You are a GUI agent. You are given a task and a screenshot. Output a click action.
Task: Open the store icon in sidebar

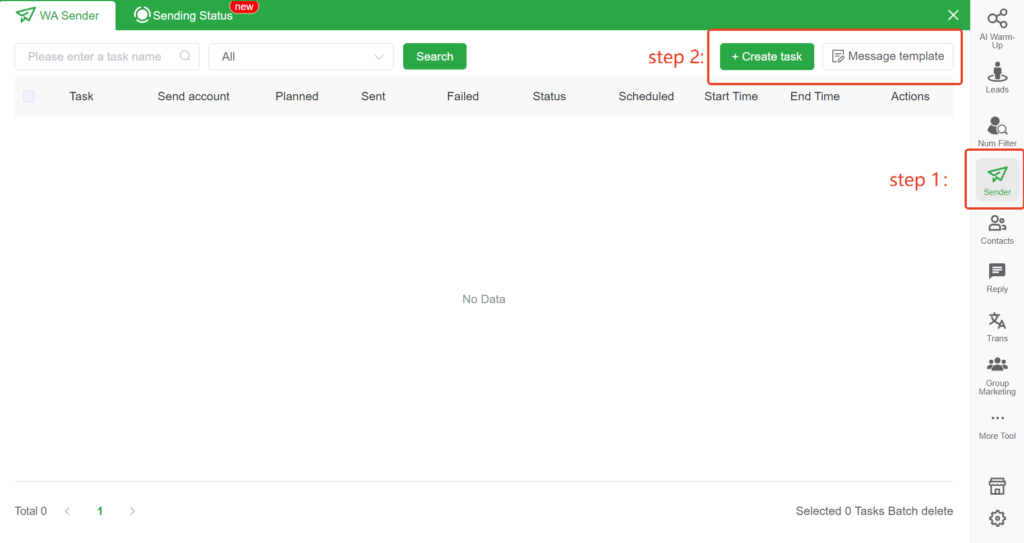[997, 485]
